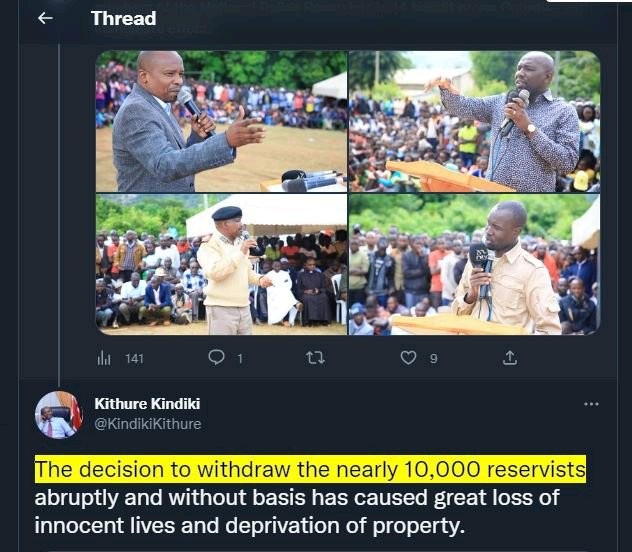View the top-left photo of man in grey blazer
This screenshot has width=632, height=552.
[221, 121]
